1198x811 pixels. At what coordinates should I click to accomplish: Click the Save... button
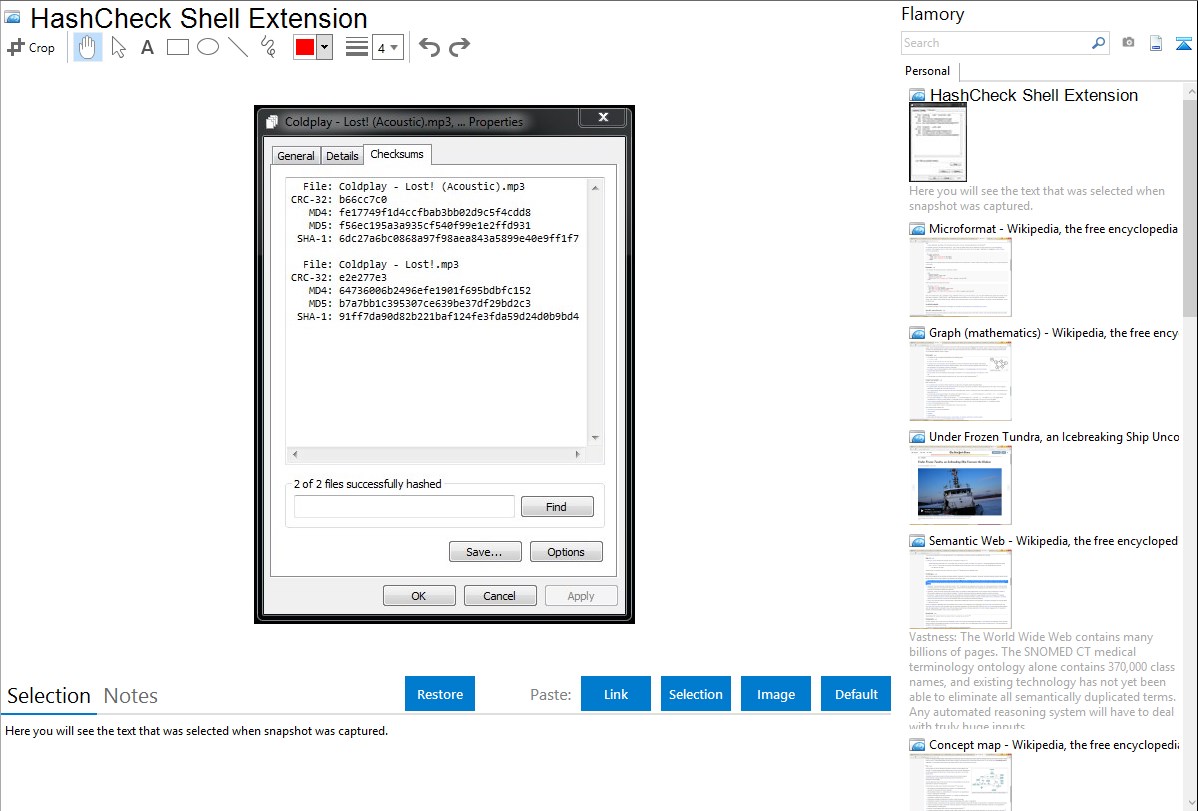pyautogui.click(x=485, y=552)
